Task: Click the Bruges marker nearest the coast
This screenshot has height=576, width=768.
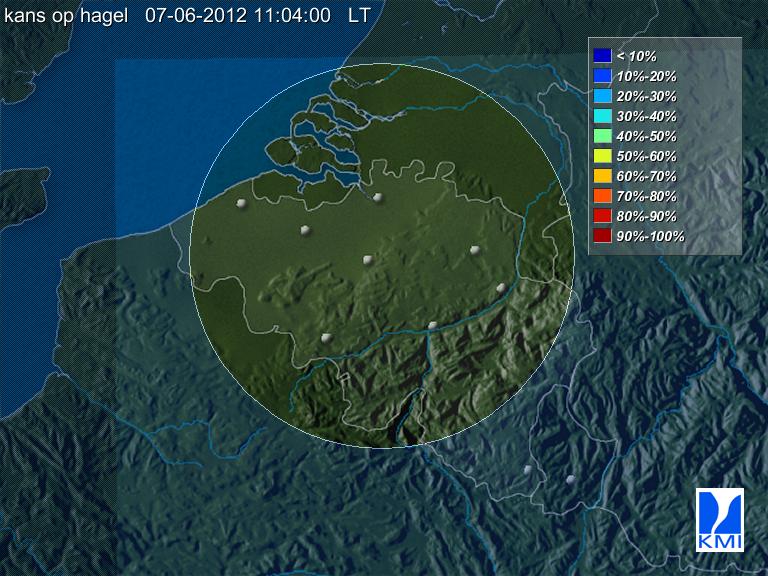Action: click(241, 204)
